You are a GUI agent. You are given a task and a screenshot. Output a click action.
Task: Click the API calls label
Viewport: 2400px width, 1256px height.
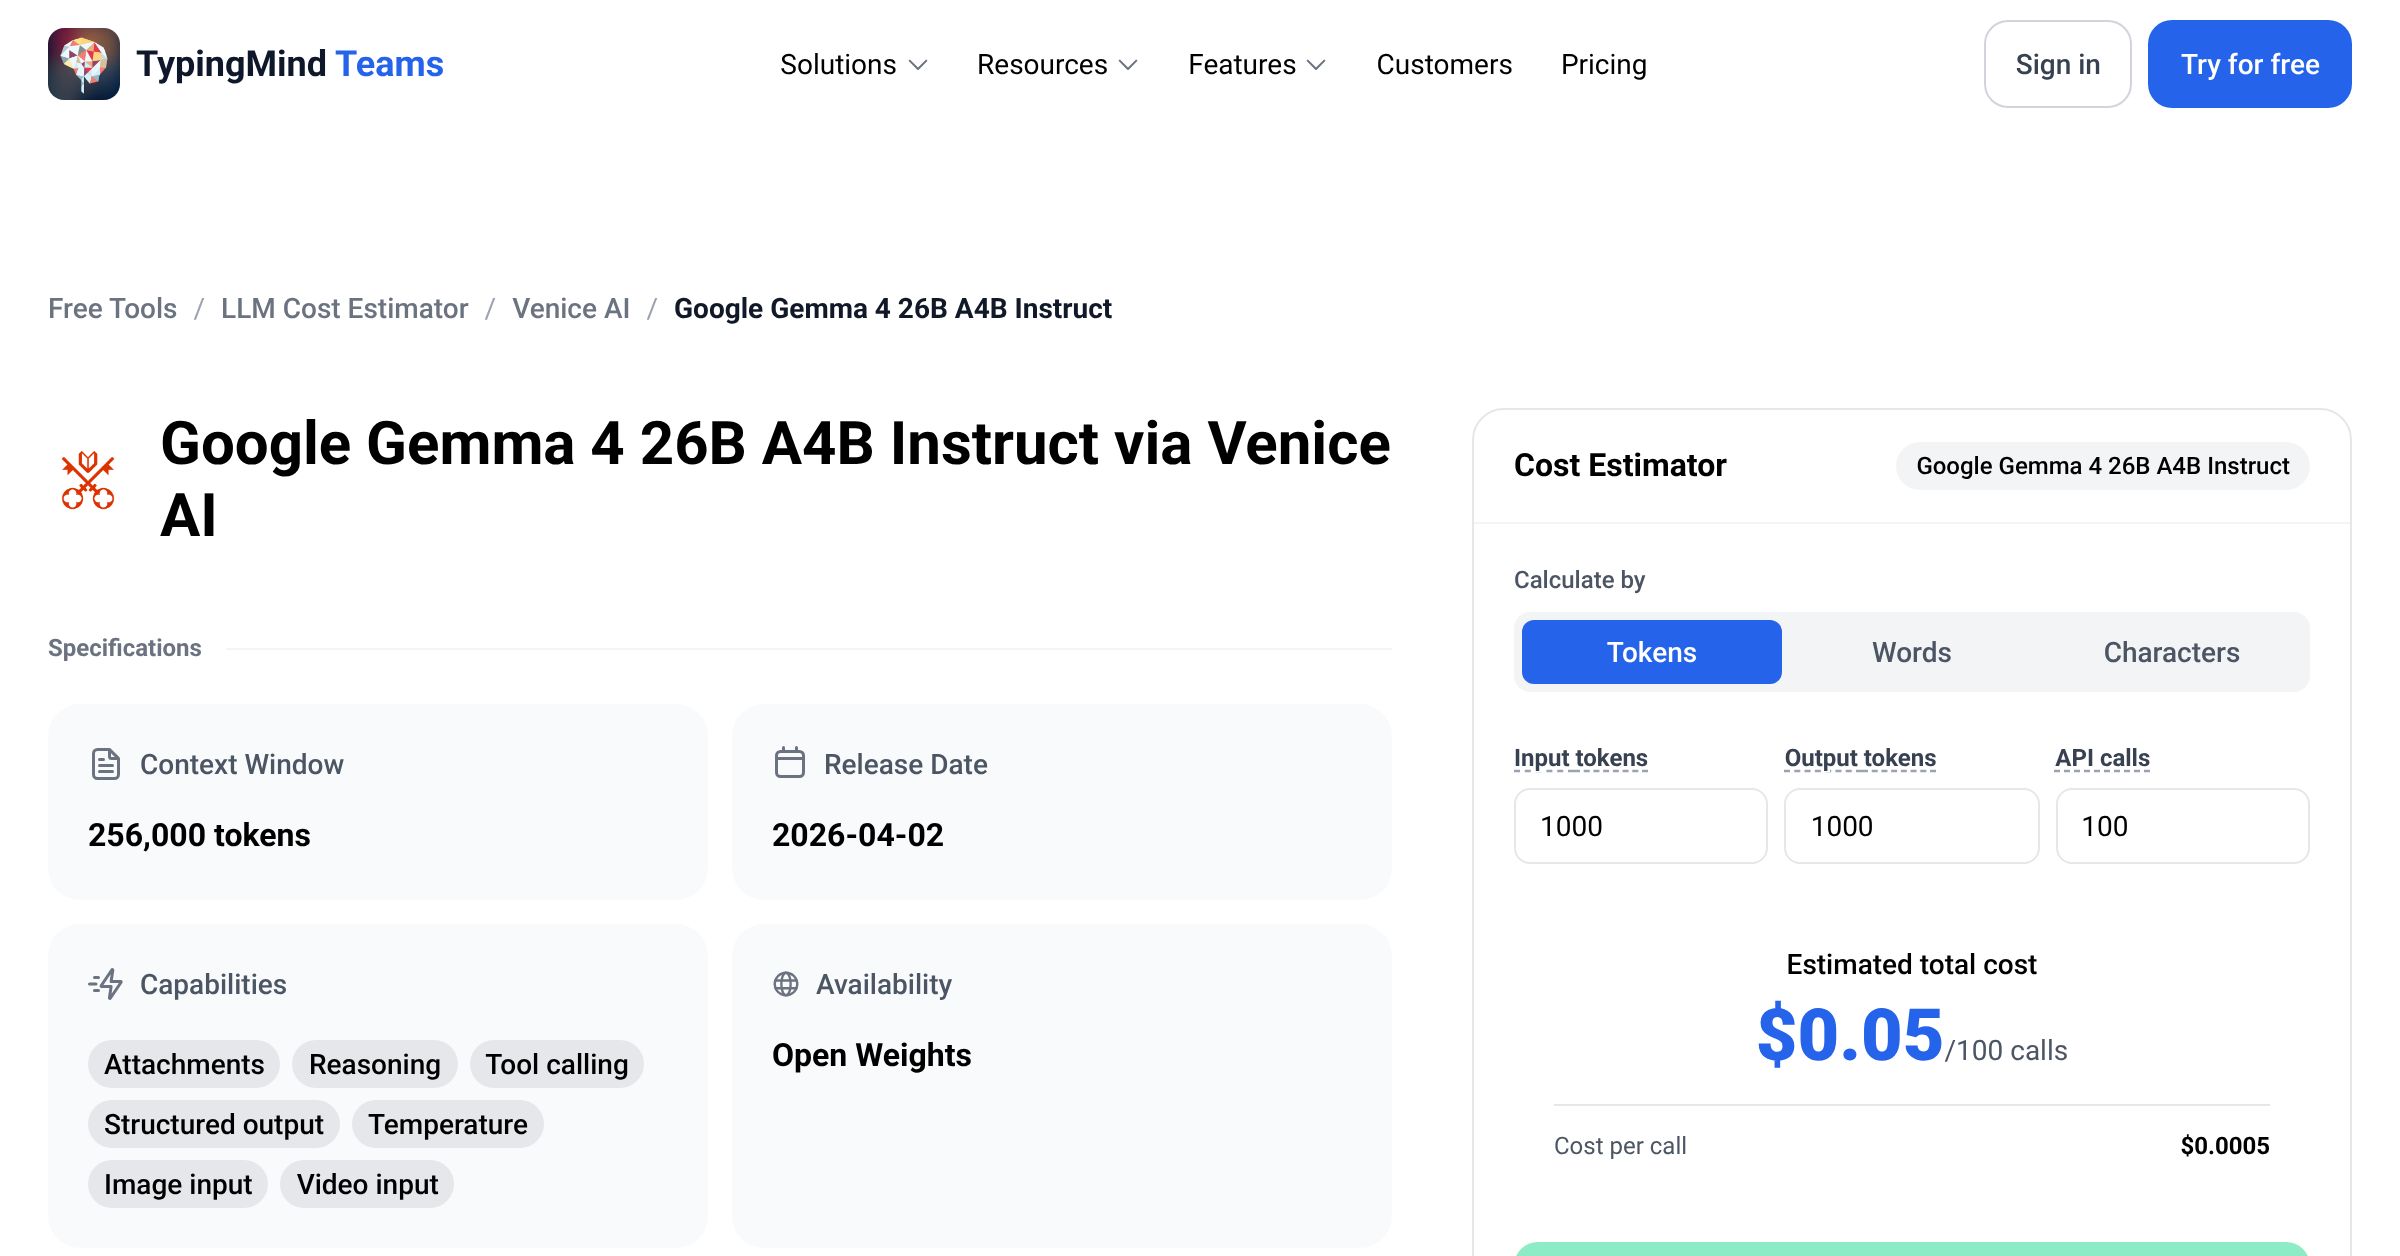tap(2102, 758)
